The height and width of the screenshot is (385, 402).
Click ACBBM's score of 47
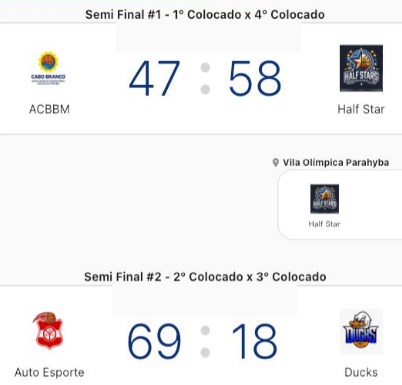(x=154, y=78)
